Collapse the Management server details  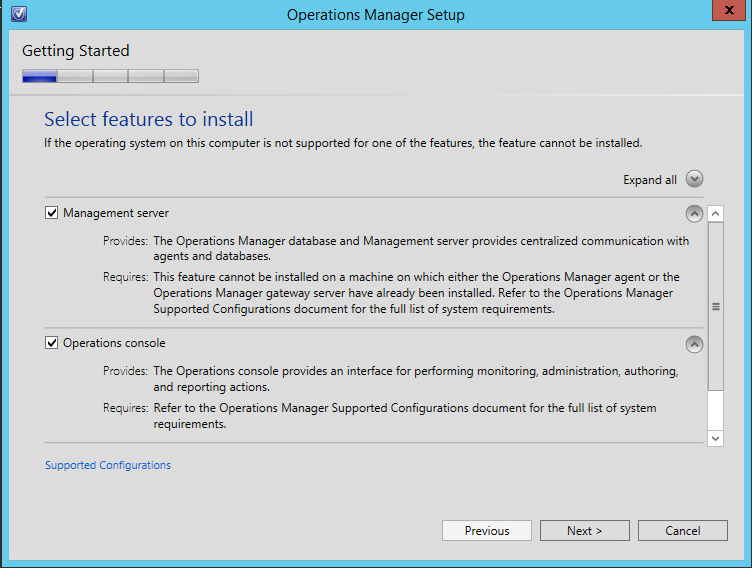(x=694, y=213)
